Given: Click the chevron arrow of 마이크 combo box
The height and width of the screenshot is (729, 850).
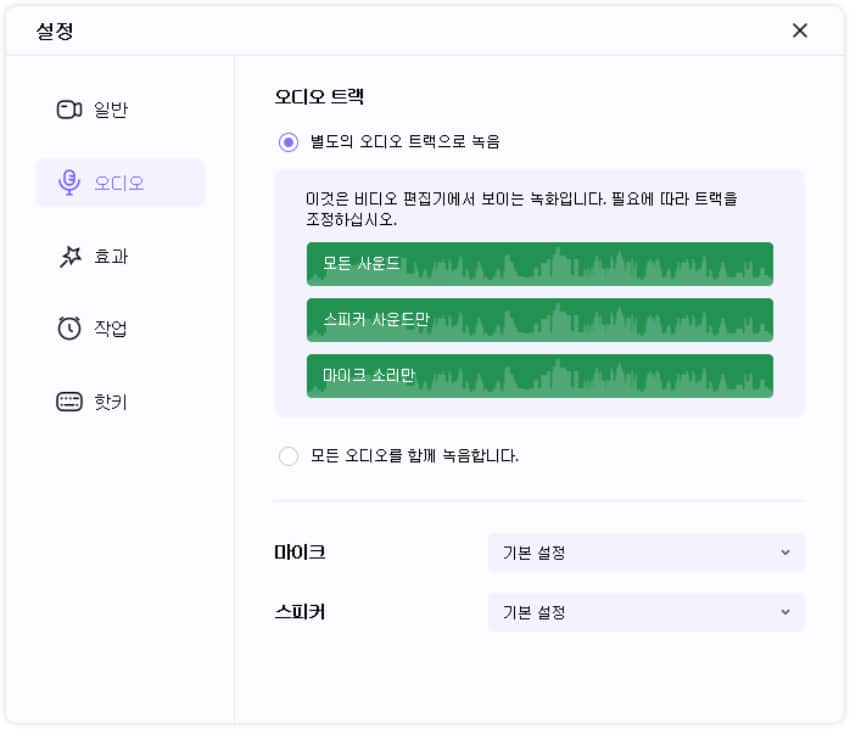Looking at the screenshot, I should coord(785,552).
